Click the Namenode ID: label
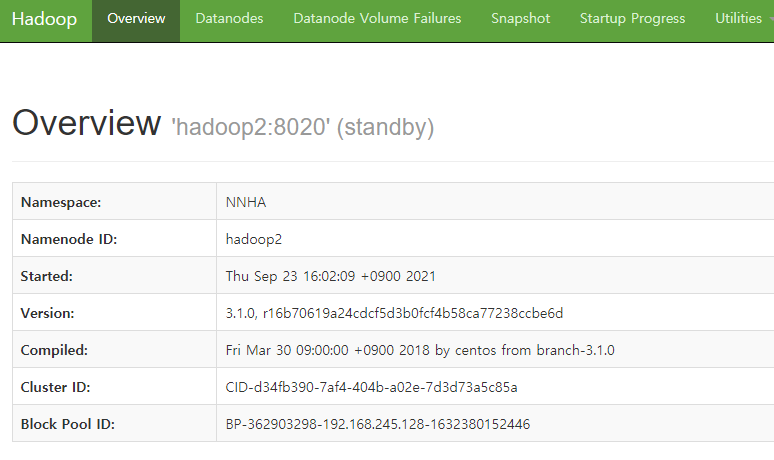Image resolution: width=774 pixels, height=460 pixels. point(69,239)
